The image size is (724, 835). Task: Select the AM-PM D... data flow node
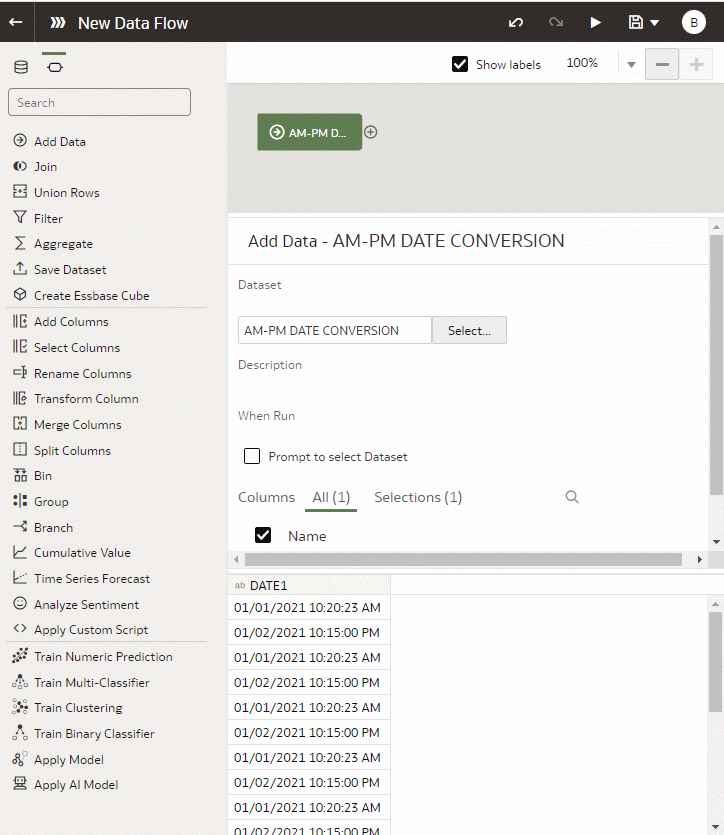click(309, 132)
